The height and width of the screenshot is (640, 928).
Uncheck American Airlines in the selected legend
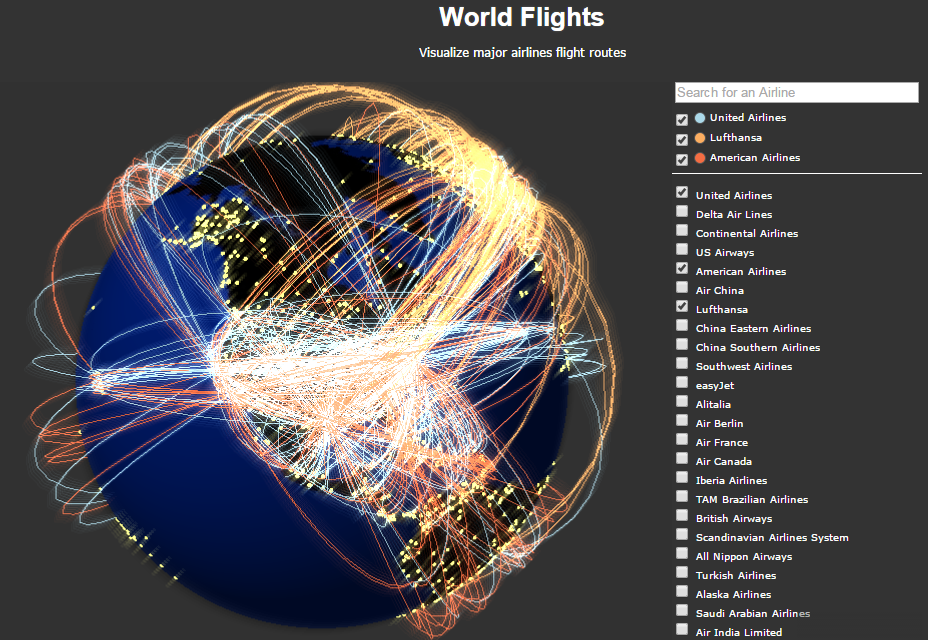click(x=682, y=159)
